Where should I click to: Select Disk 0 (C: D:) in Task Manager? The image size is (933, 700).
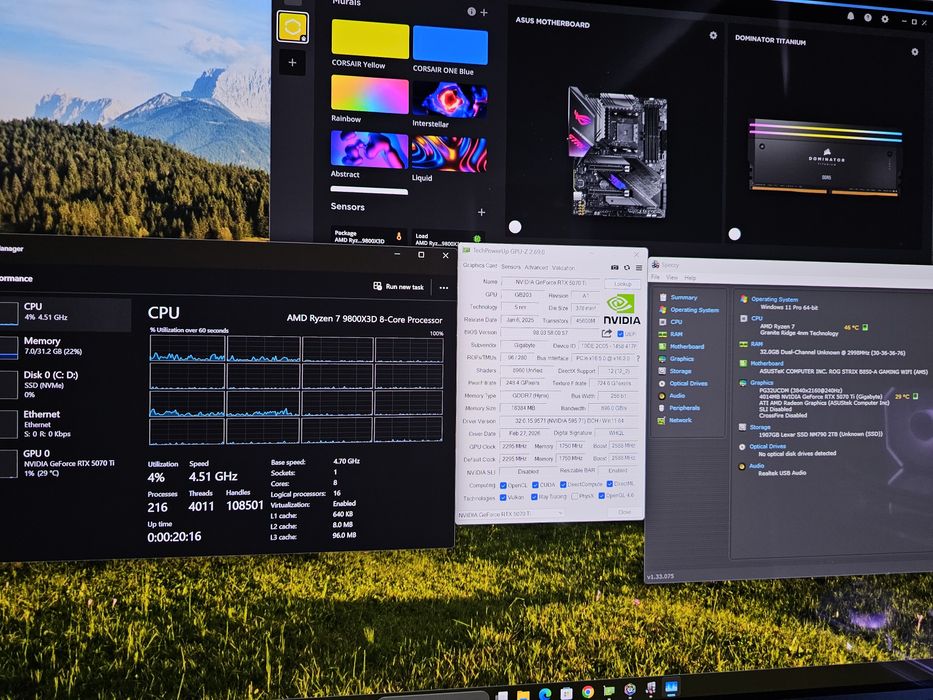point(65,384)
